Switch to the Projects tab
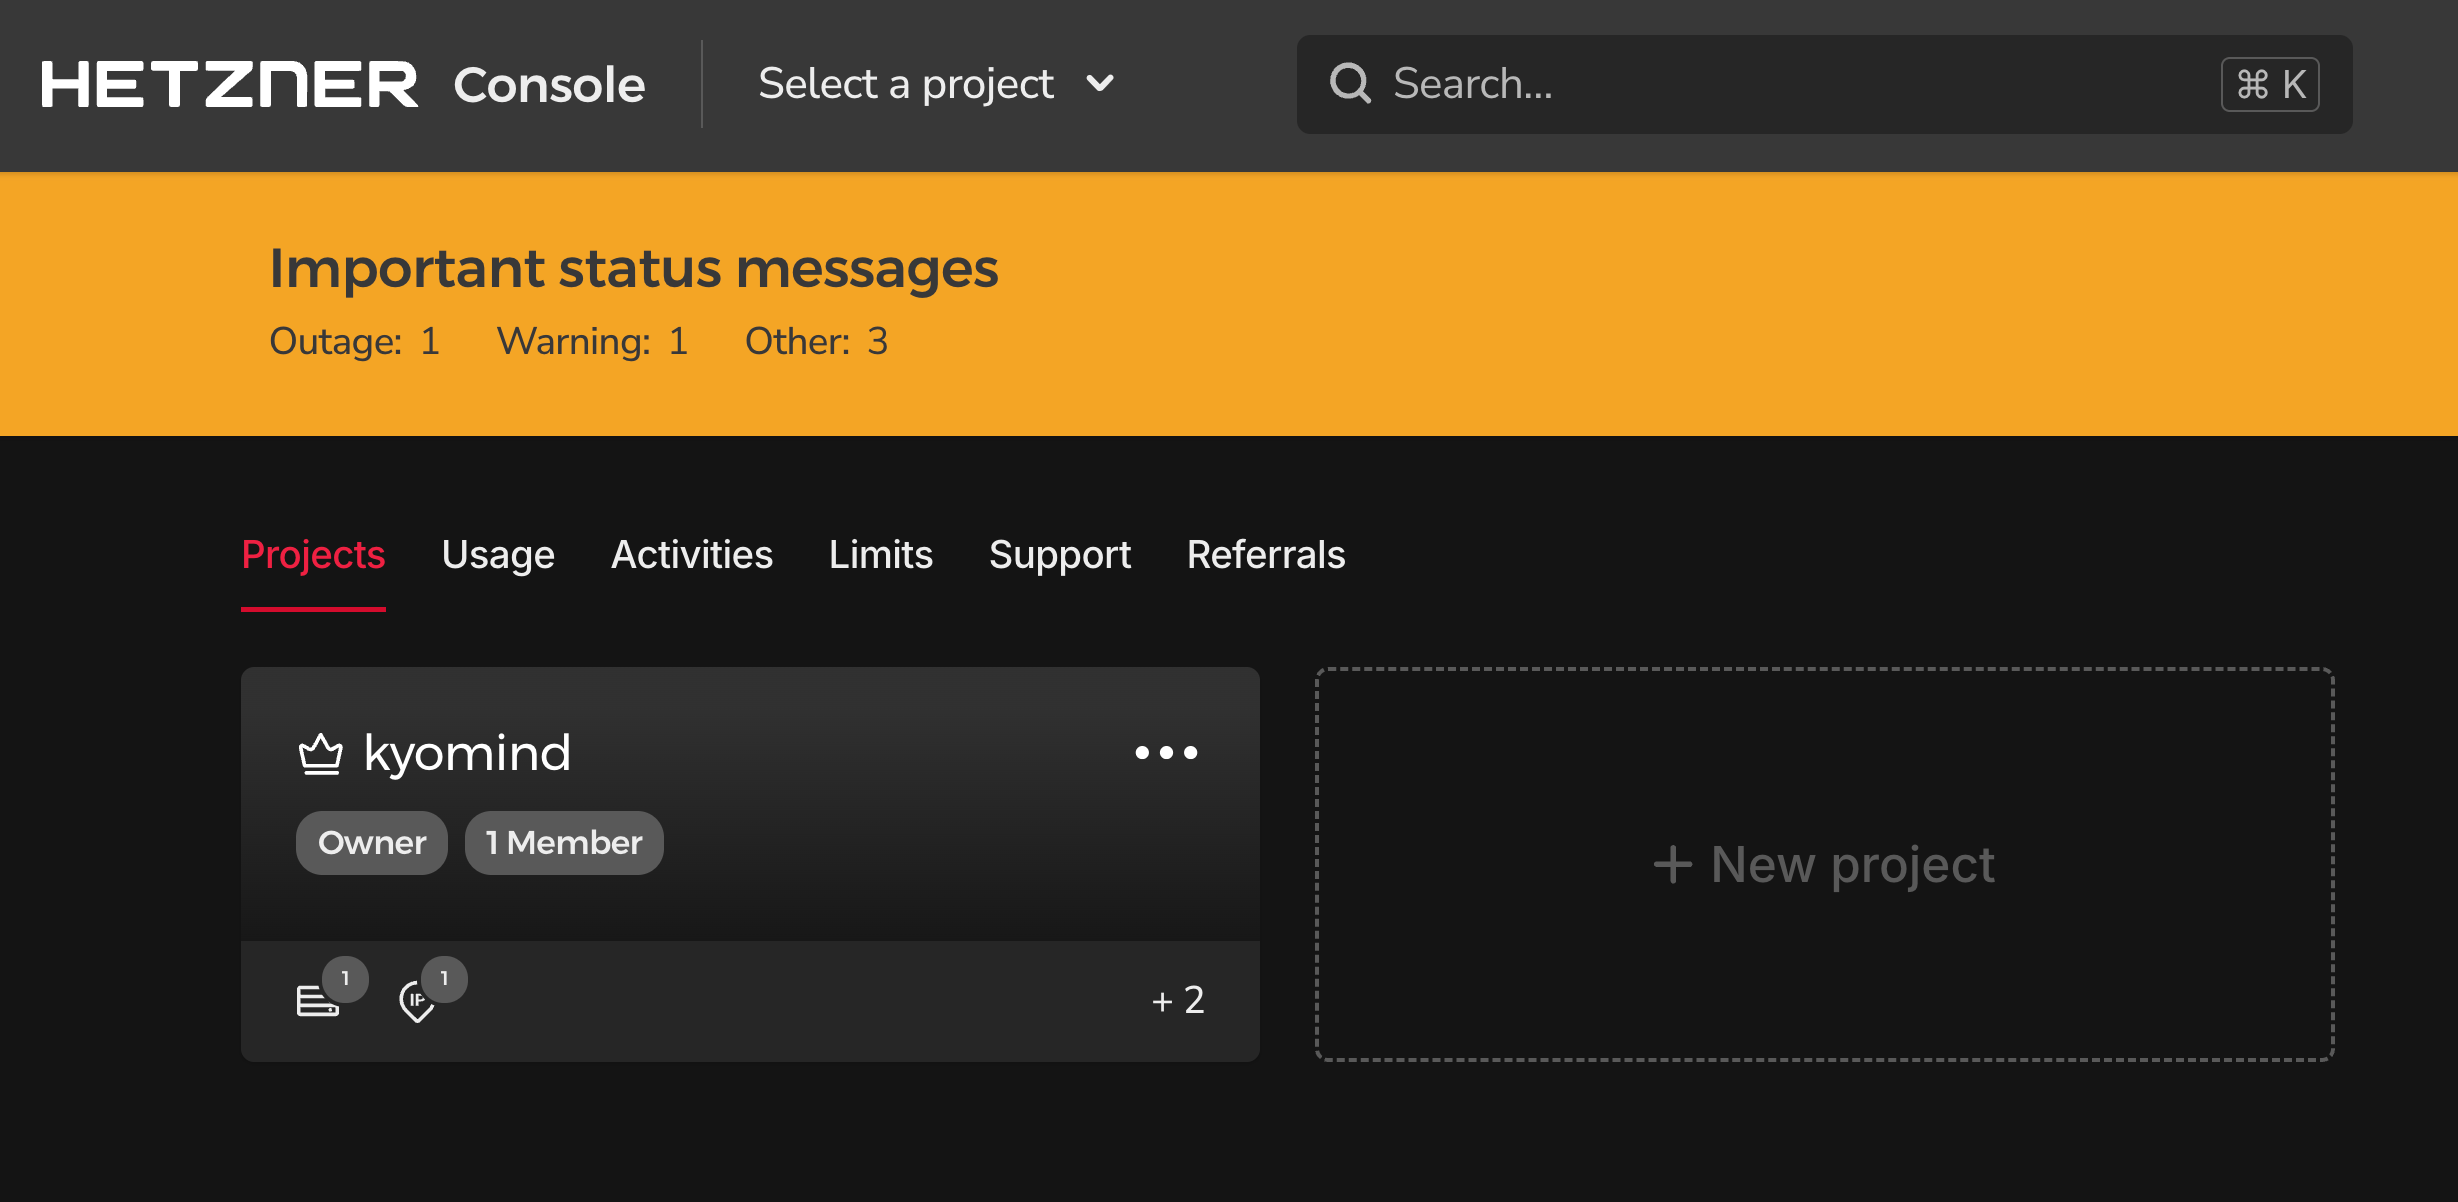Image resolution: width=2458 pixels, height=1202 pixels. (x=313, y=555)
